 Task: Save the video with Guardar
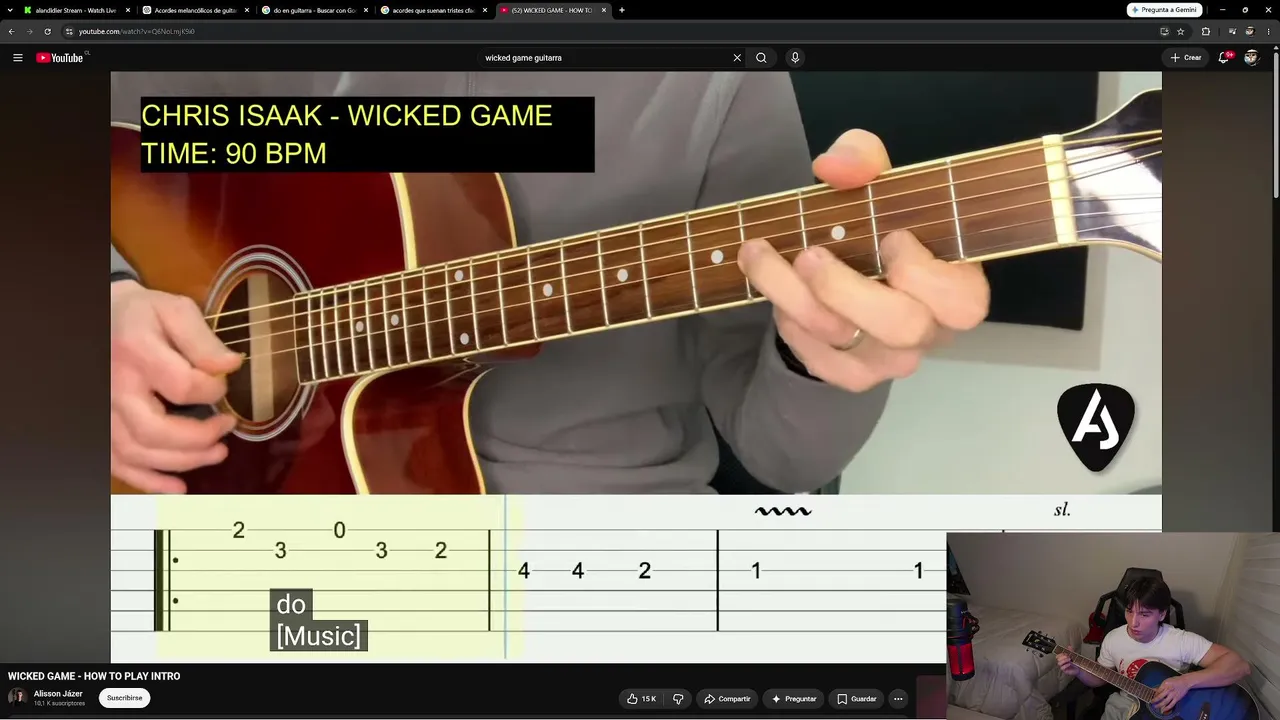pos(857,699)
